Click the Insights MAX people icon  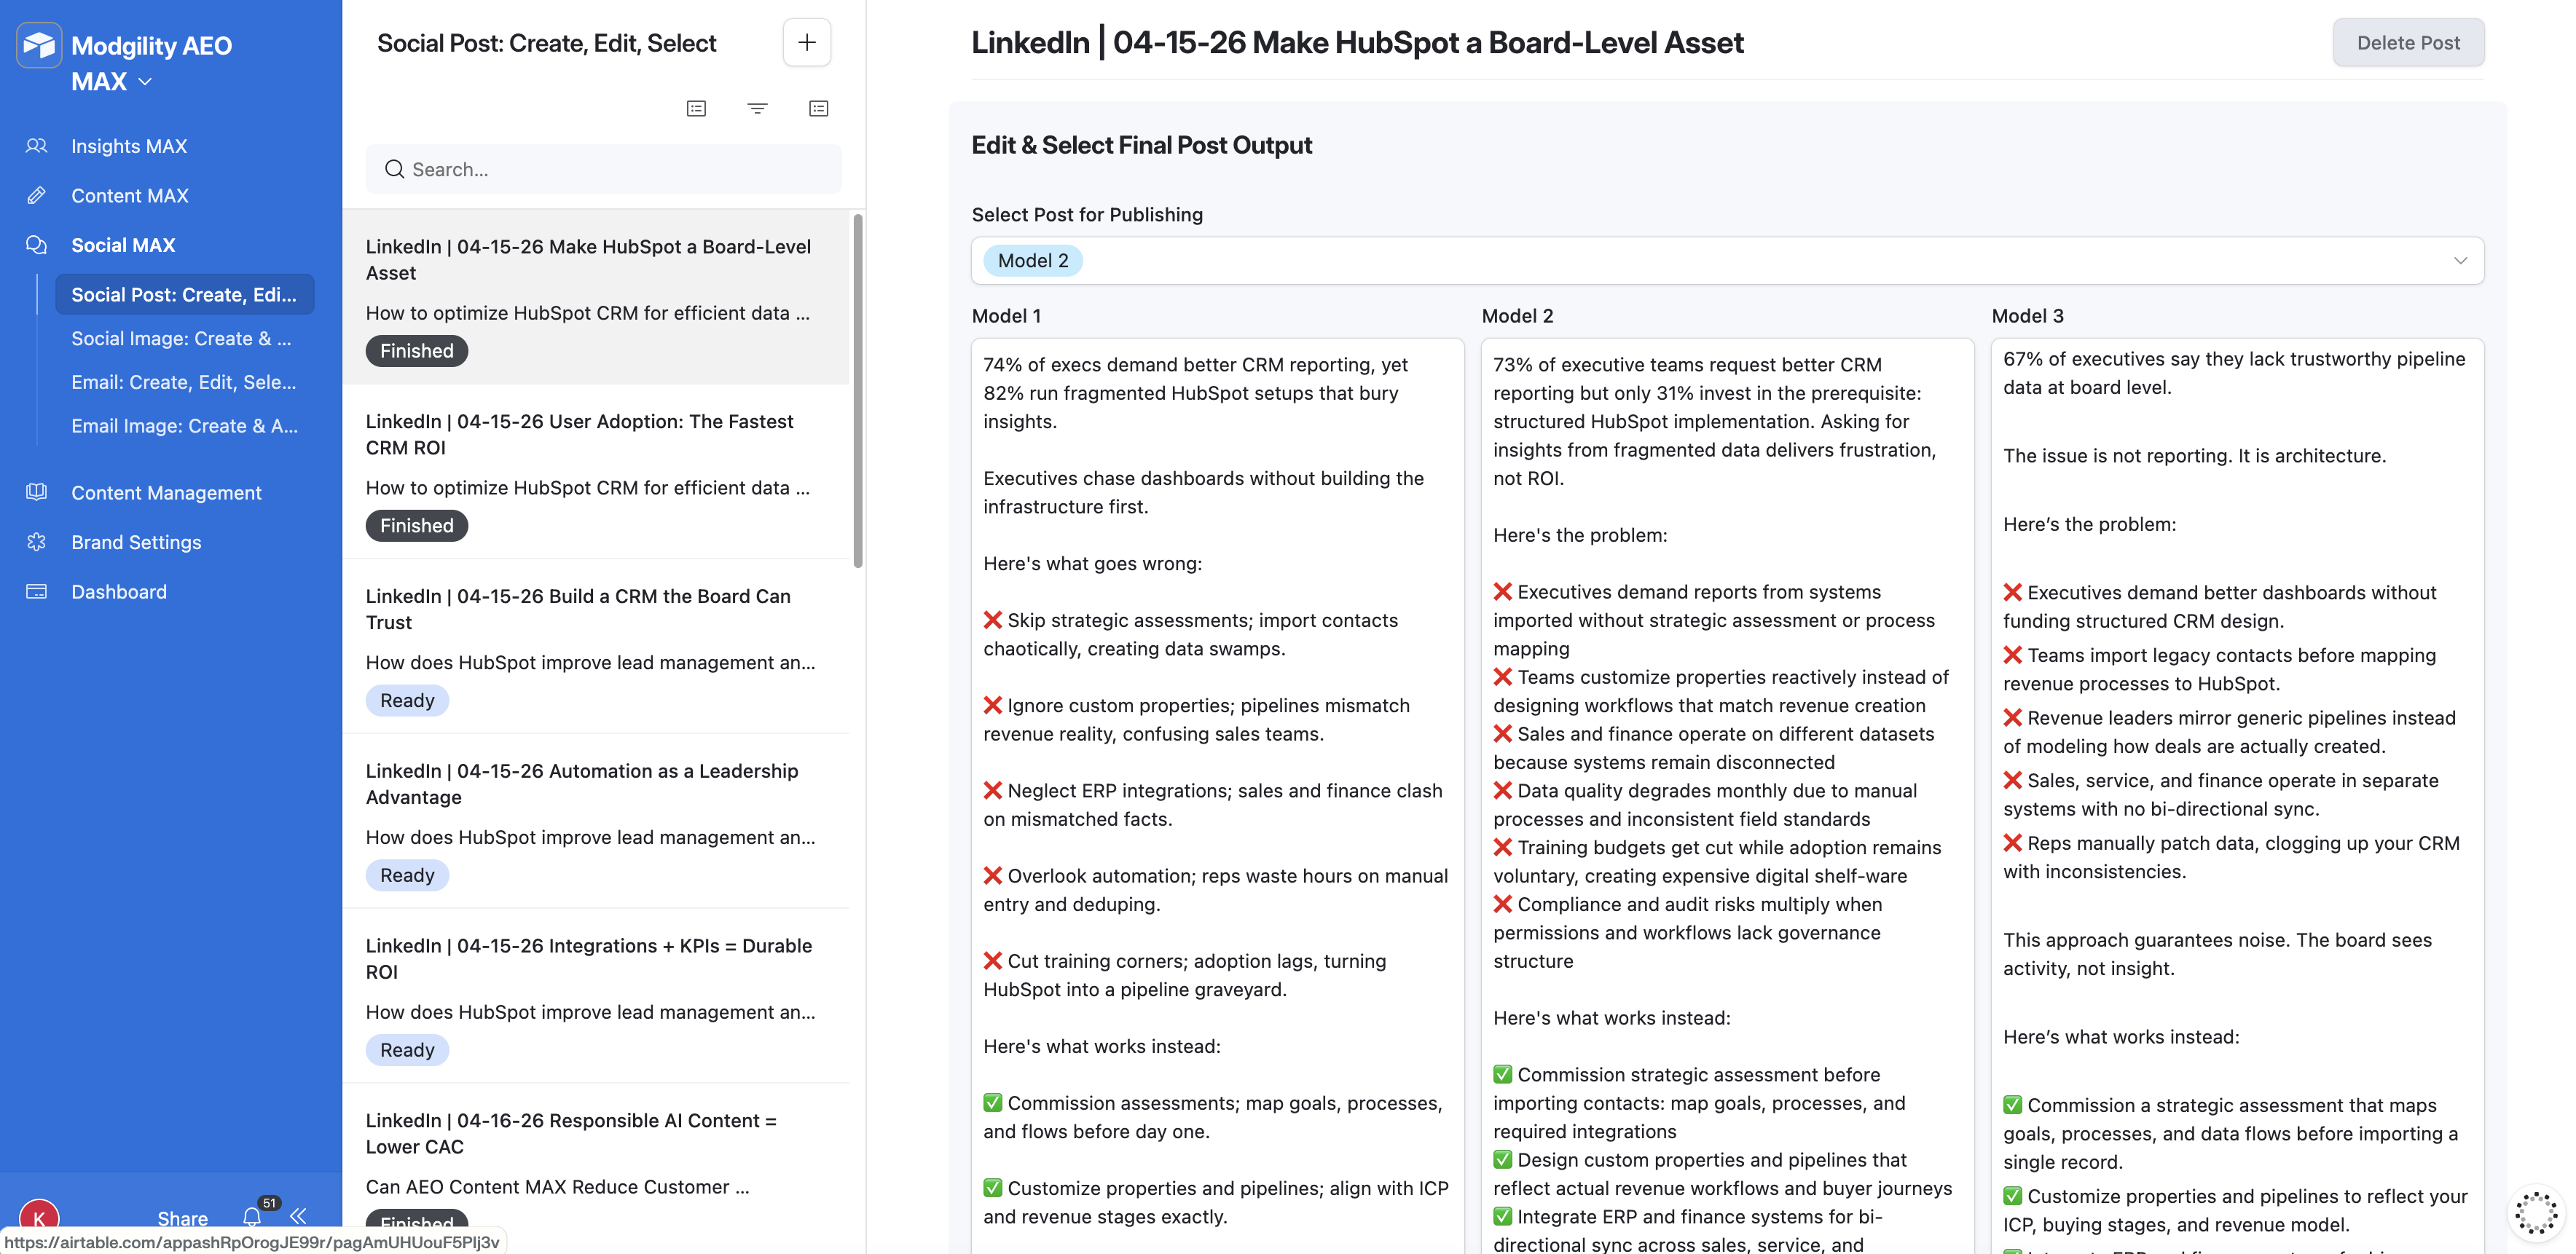pos(37,146)
